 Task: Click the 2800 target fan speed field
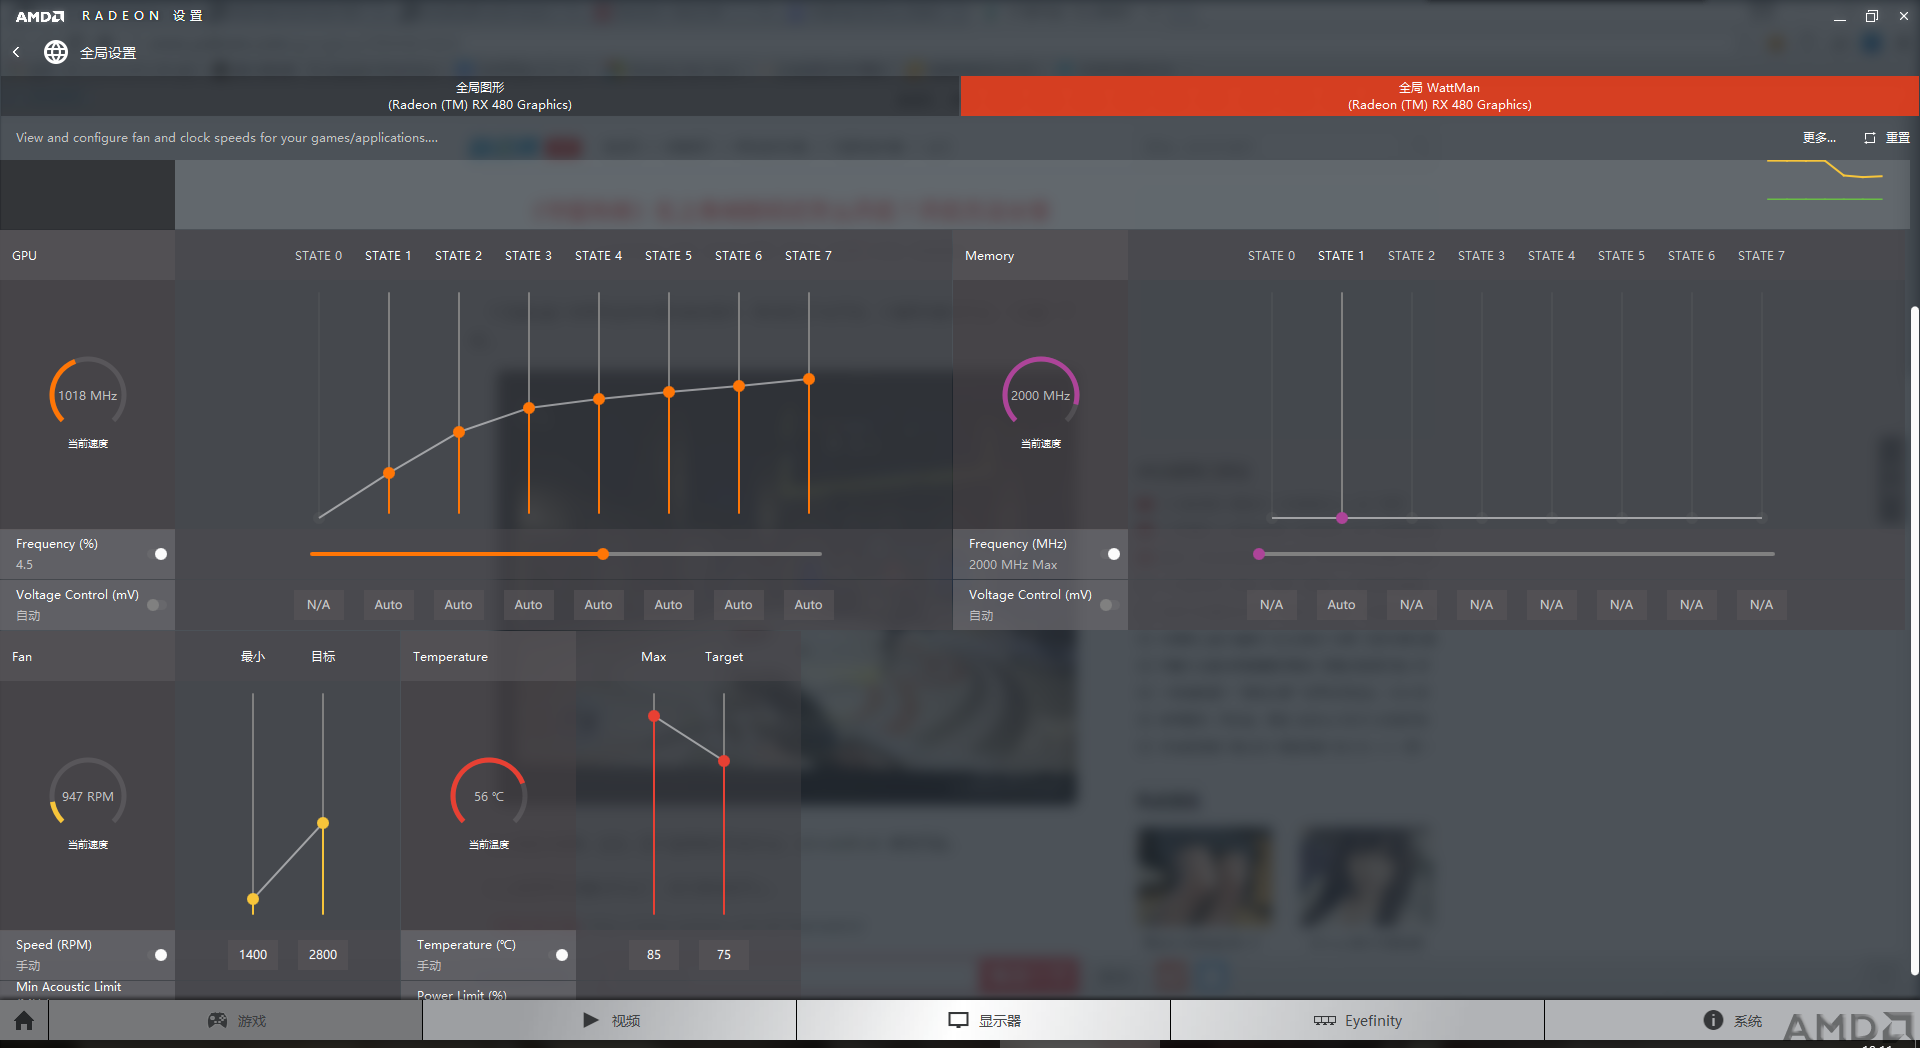(x=323, y=955)
